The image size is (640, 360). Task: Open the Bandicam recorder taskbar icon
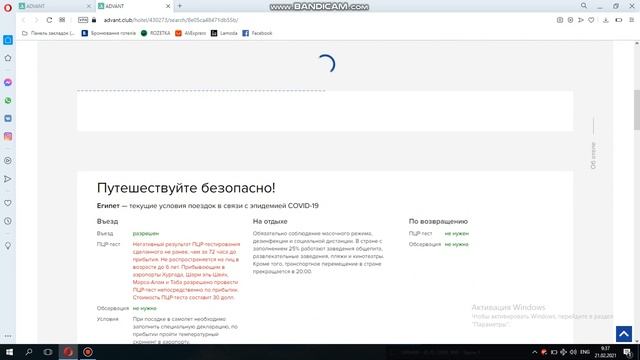click(87, 352)
